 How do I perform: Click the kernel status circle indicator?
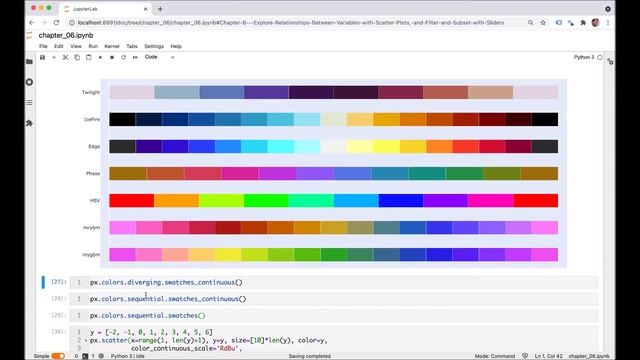600,58
